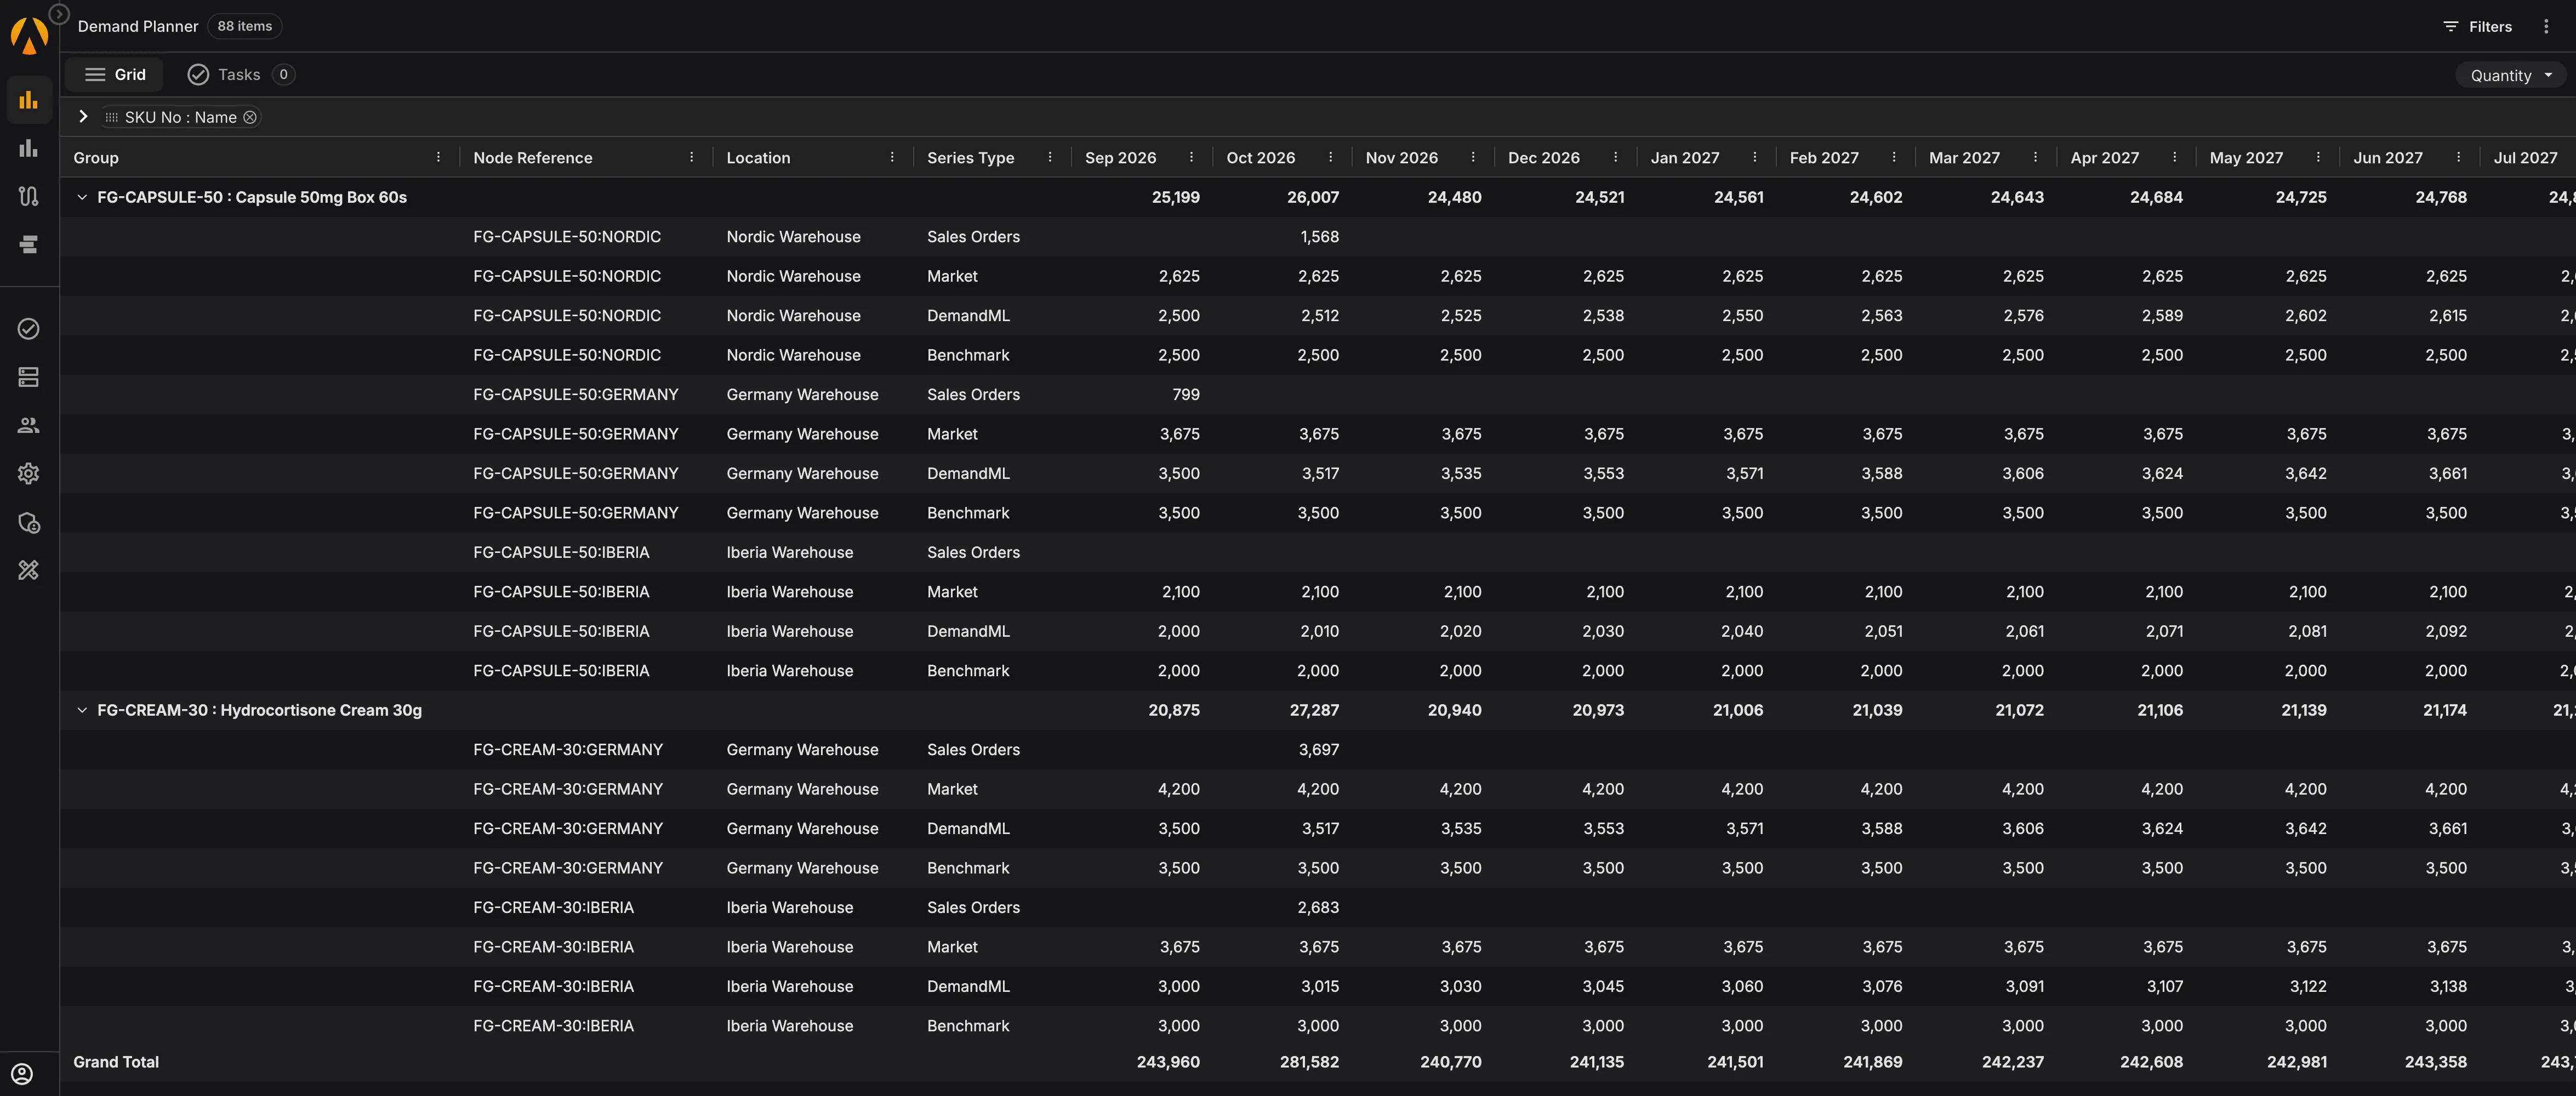Select the FG-CAPSULE-50:NORDIC DemandML row reference
The width and height of the screenshot is (2576, 1096).
(567, 316)
